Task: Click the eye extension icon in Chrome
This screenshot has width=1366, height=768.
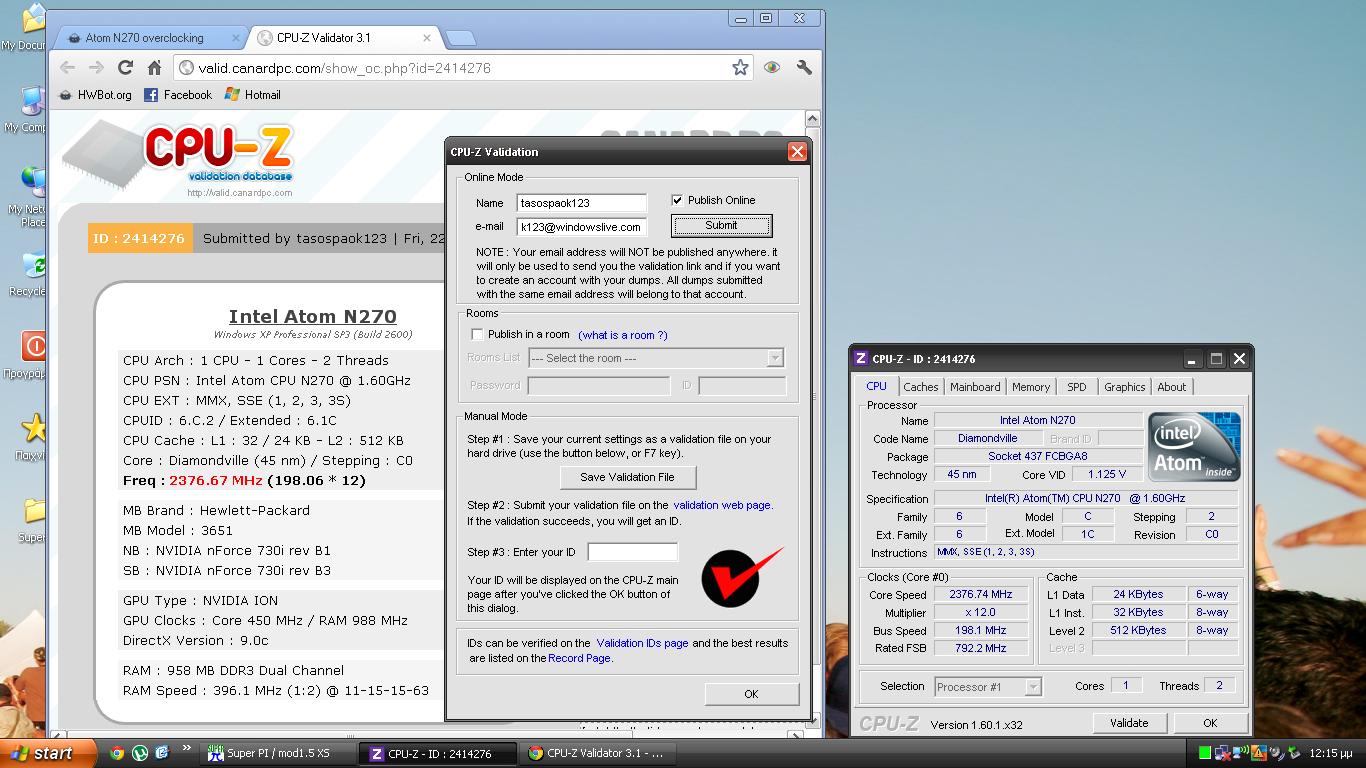Action: point(772,68)
